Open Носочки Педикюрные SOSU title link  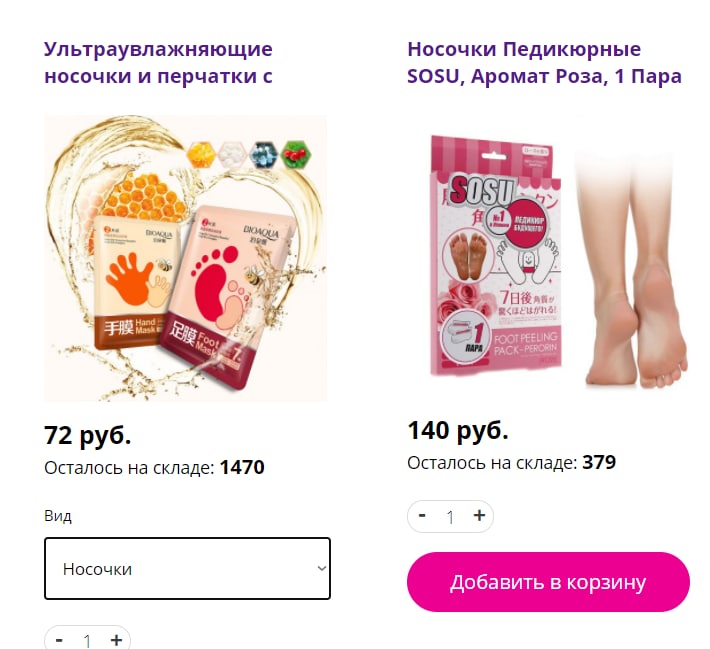544,62
